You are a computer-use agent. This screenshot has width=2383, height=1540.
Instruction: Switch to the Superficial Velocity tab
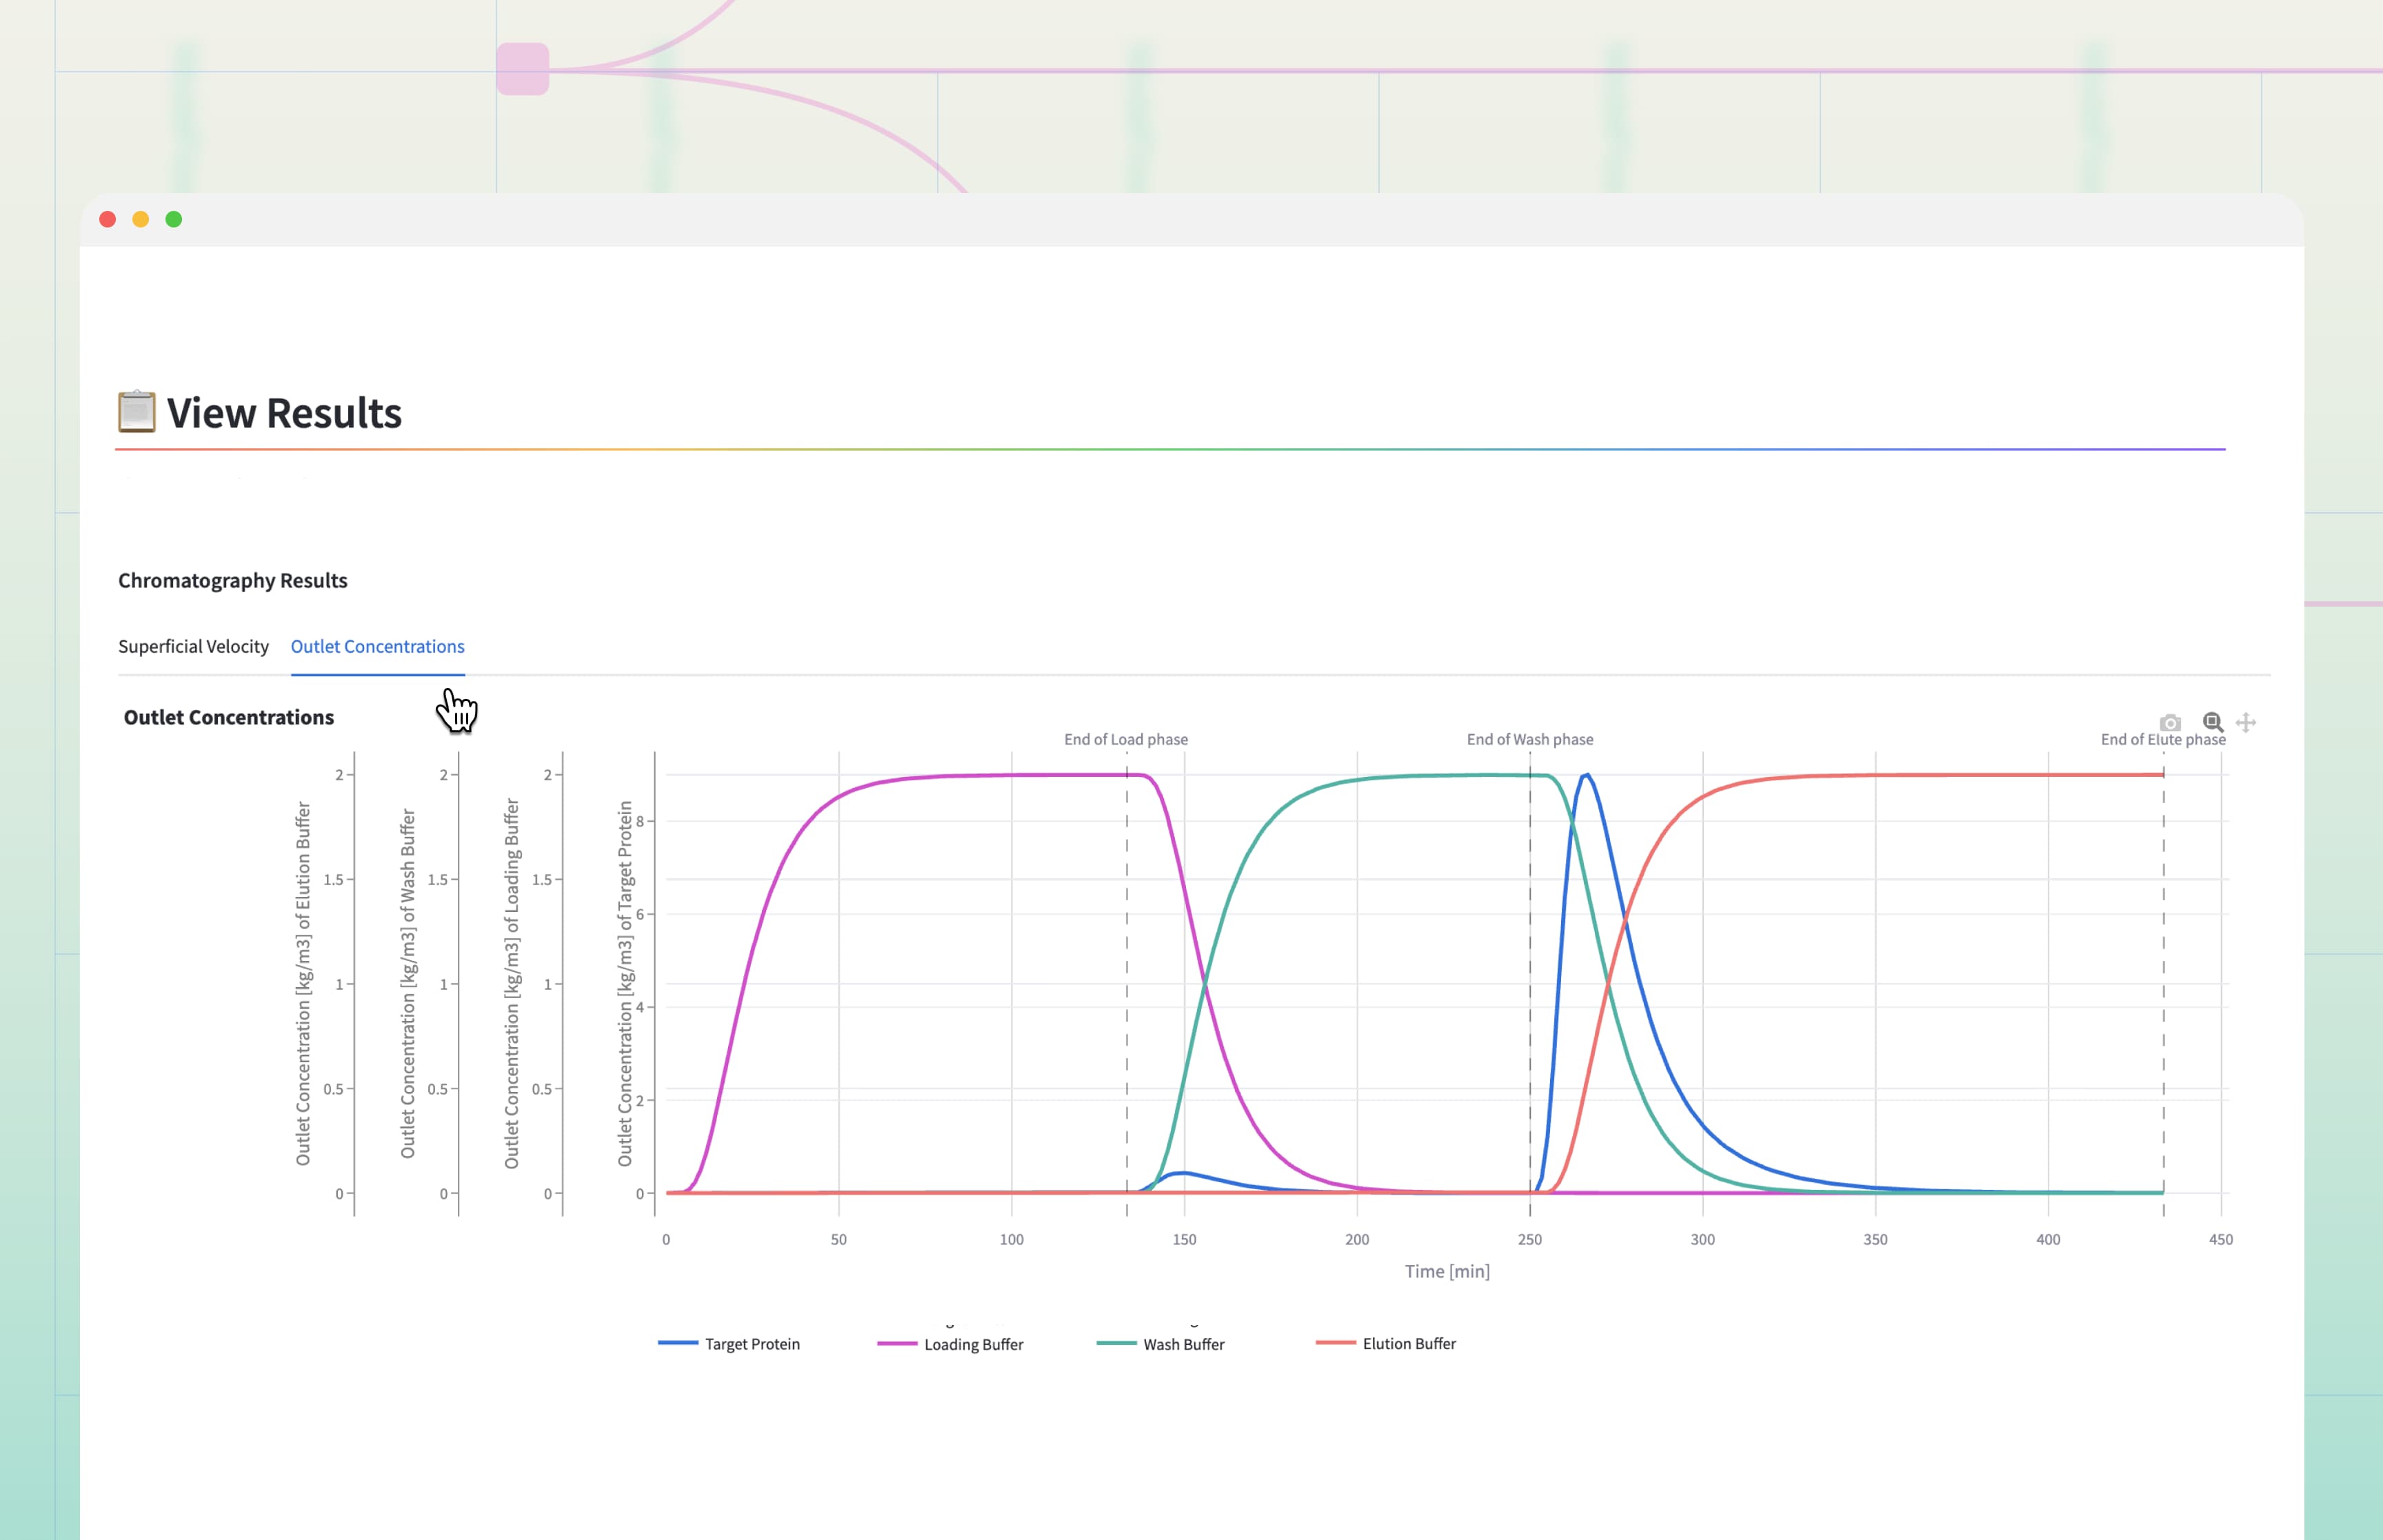194,646
